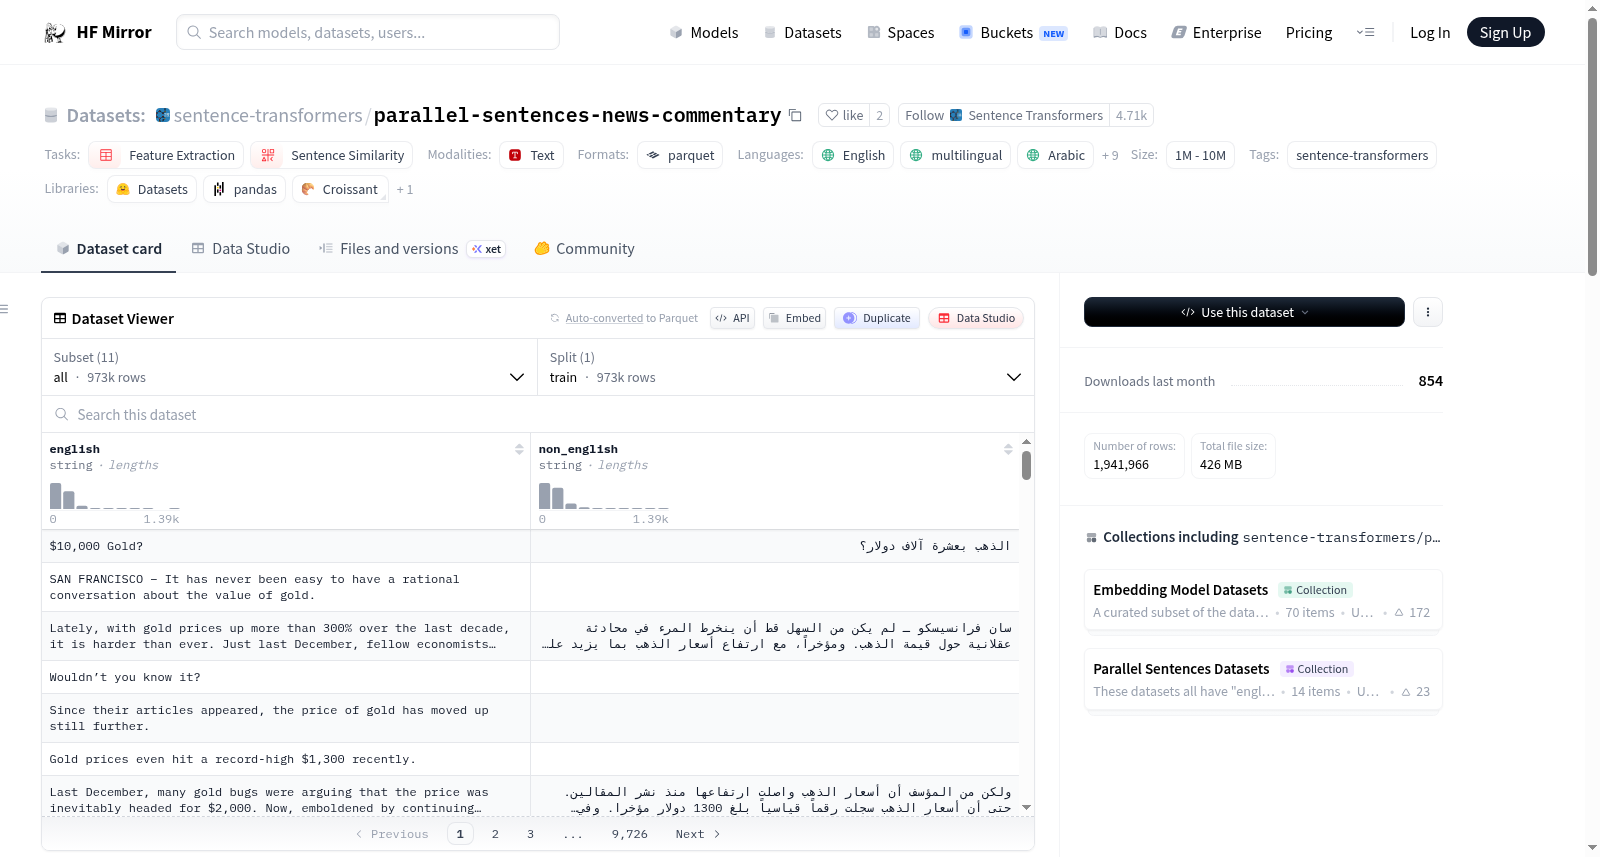Open the more navigation menu icon
The height and width of the screenshot is (857, 1600).
[1365, 32]
